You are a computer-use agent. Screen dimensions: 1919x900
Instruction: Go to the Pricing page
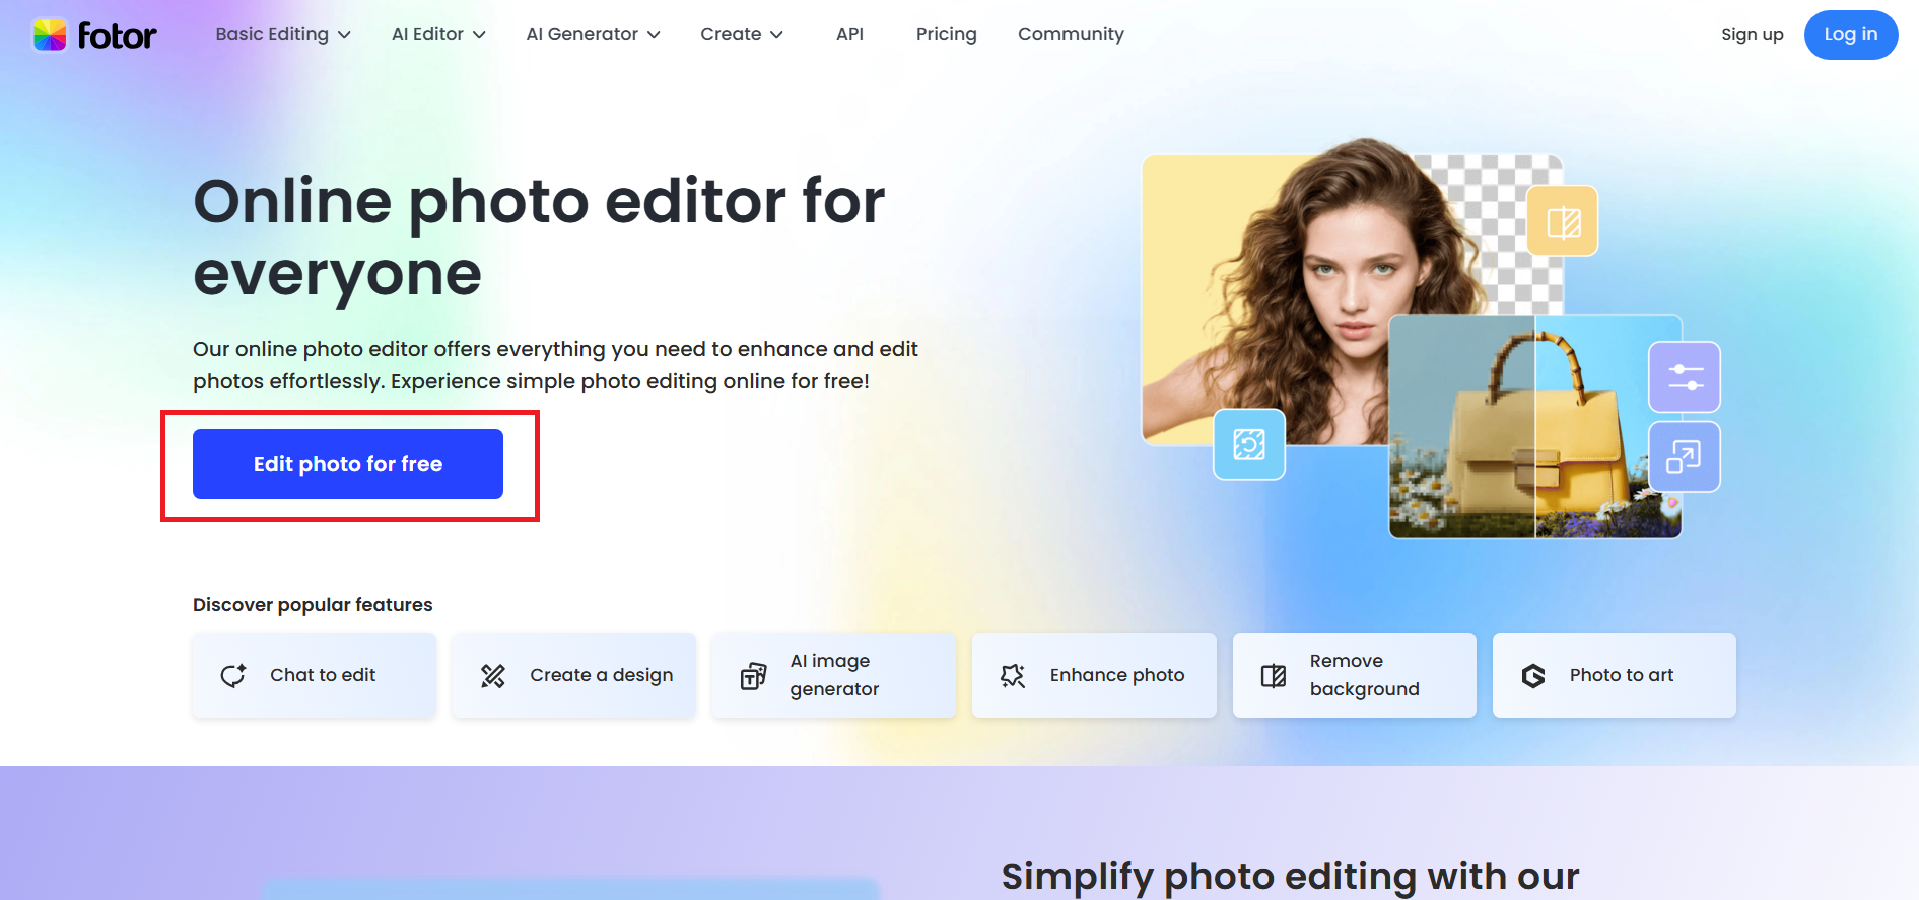945,34
